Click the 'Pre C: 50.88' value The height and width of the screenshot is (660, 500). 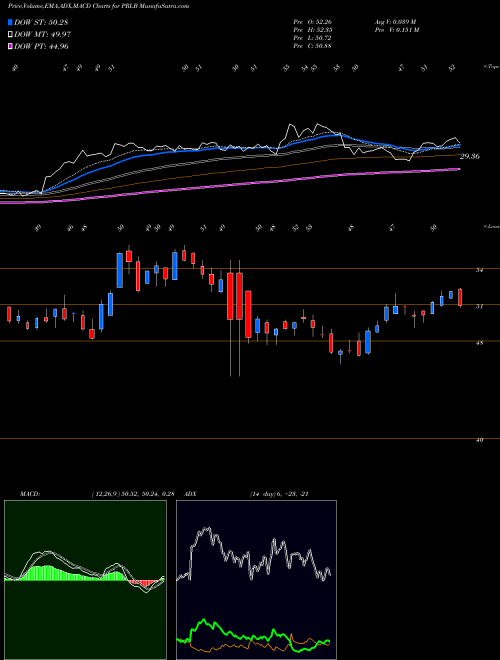[313, 46]
